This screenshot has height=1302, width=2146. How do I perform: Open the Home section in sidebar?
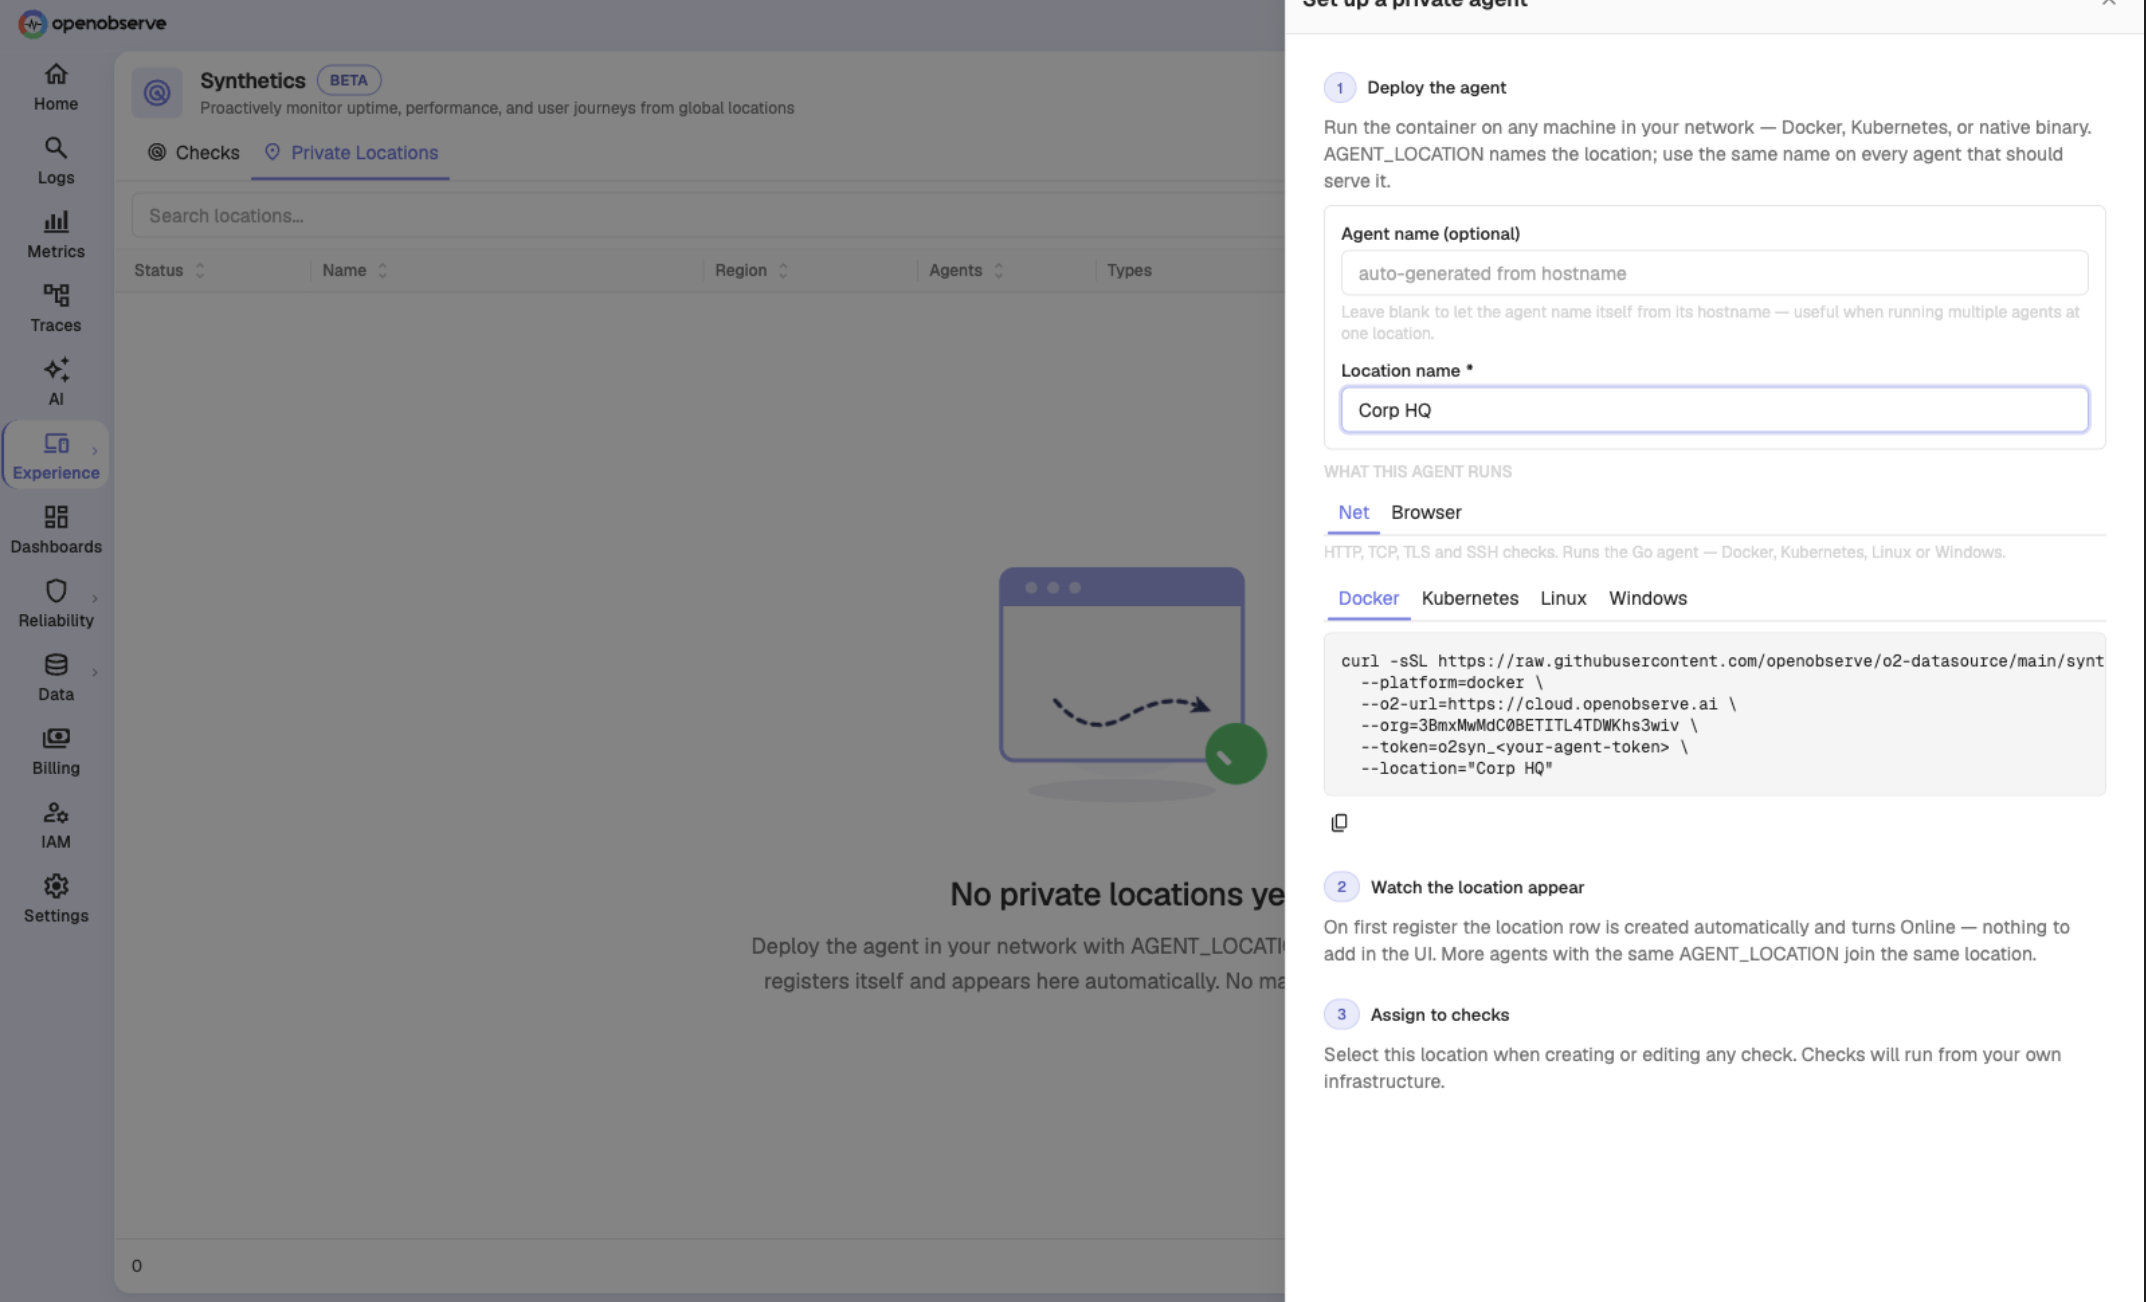pos(56,88)
